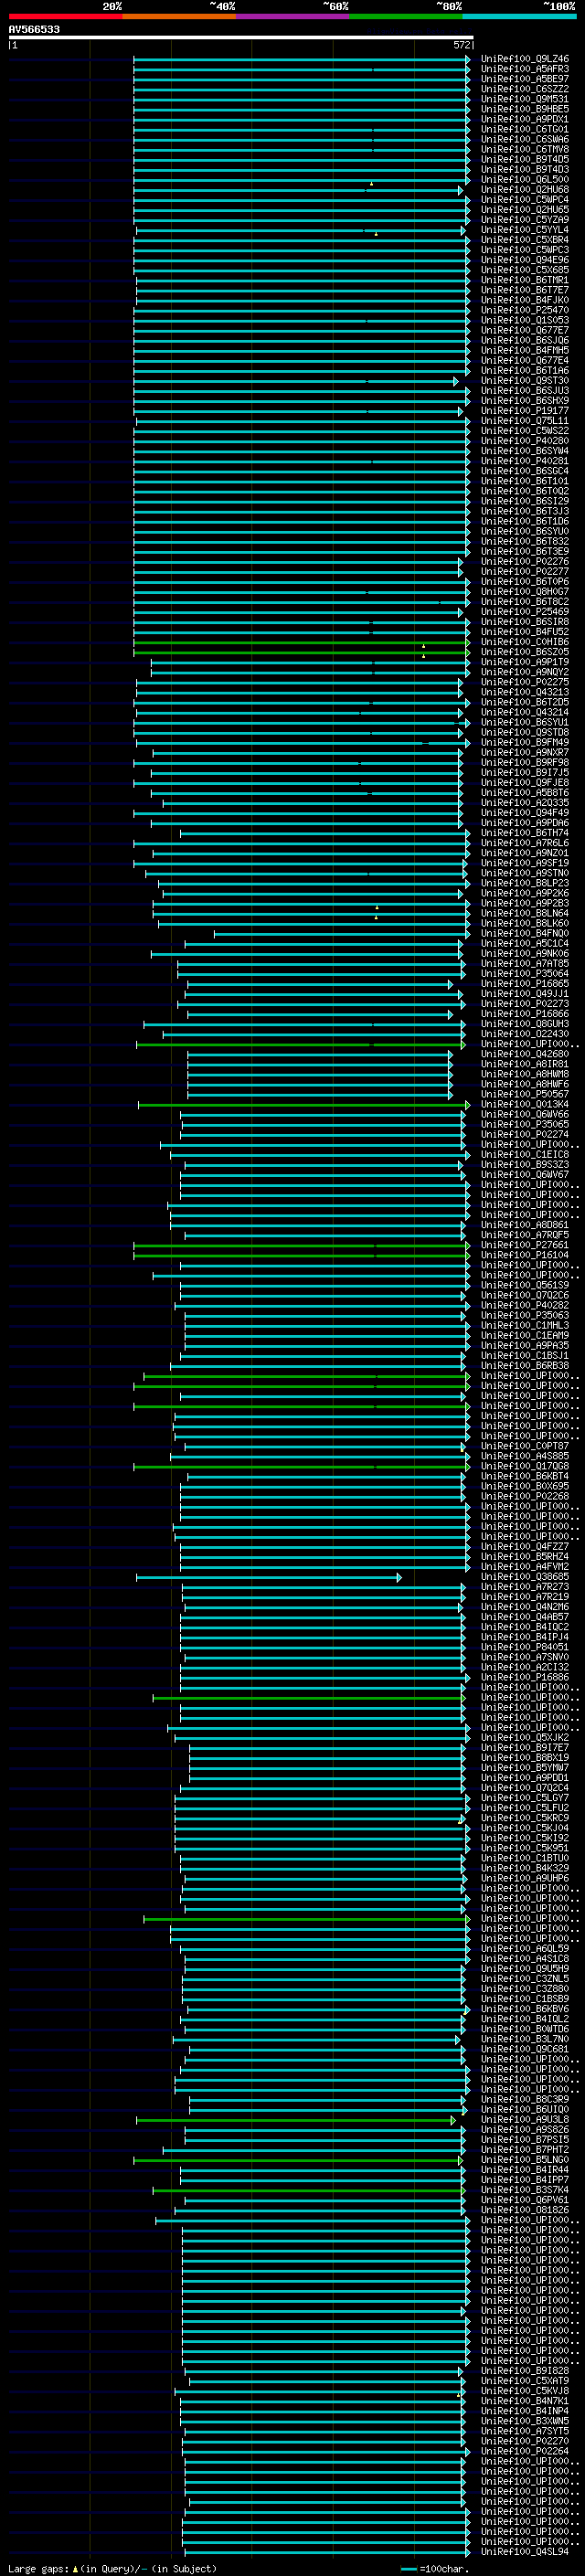The height and width of the screenshot is (2576, 585).
Task: Open hit UniRef100_Q2HU68
Action: pyautogui.click(x=525, y=190)
